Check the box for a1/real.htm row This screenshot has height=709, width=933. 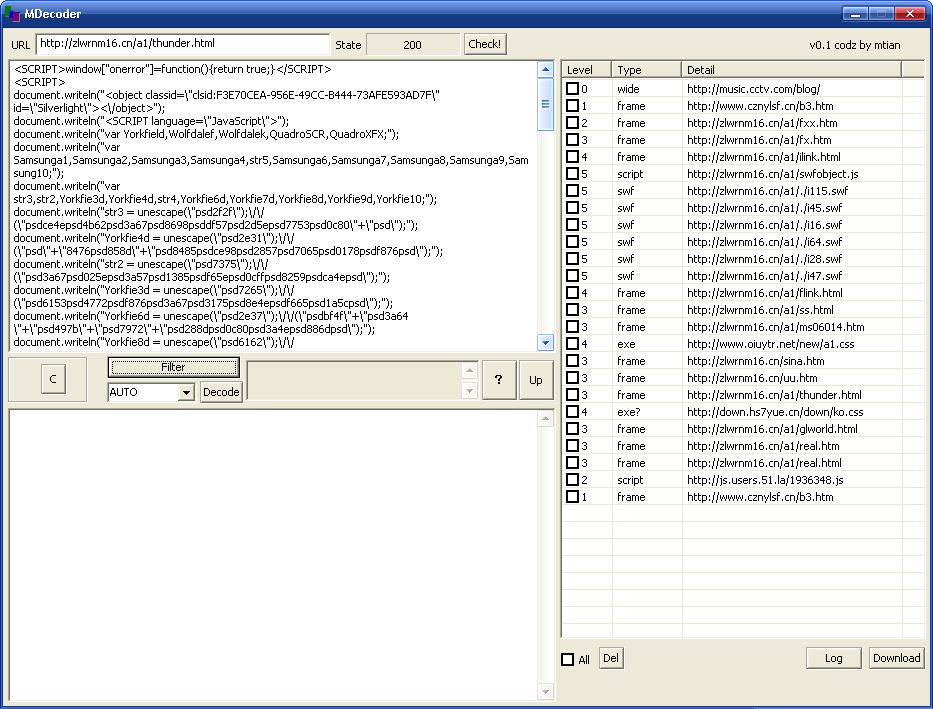pos(572,446)
